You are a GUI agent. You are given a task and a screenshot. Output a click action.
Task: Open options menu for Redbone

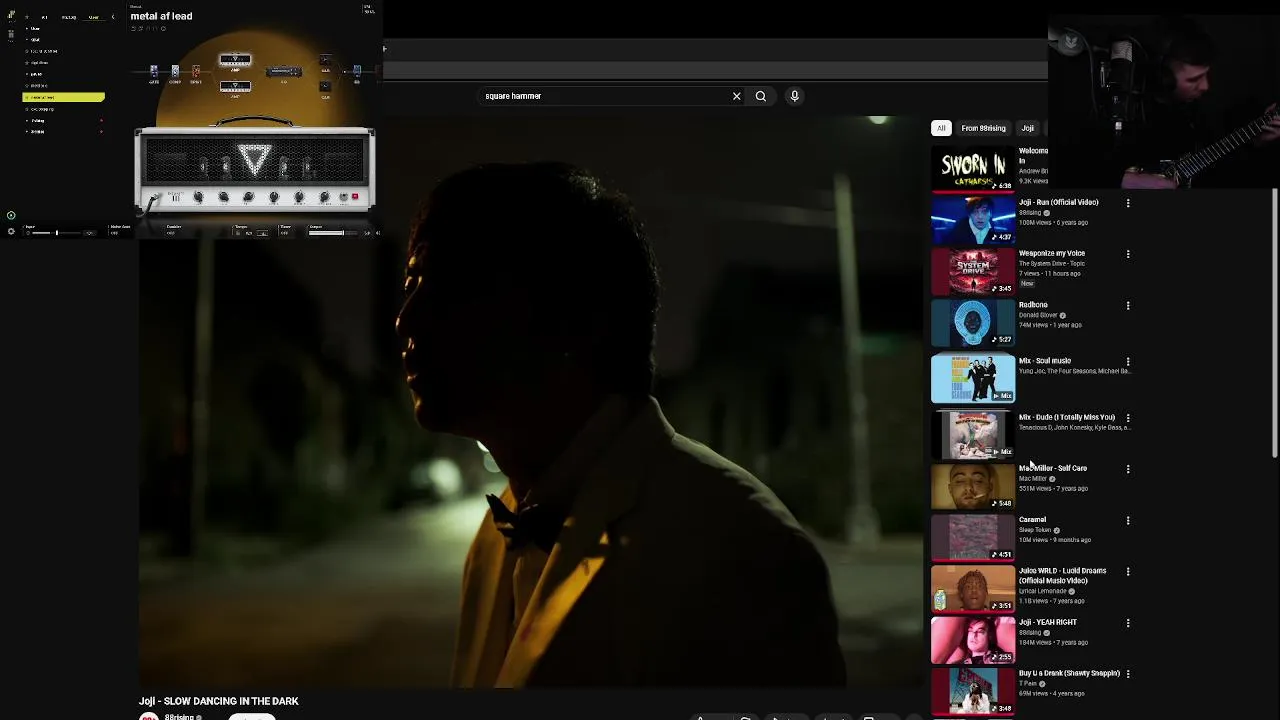click(1128, 306)
